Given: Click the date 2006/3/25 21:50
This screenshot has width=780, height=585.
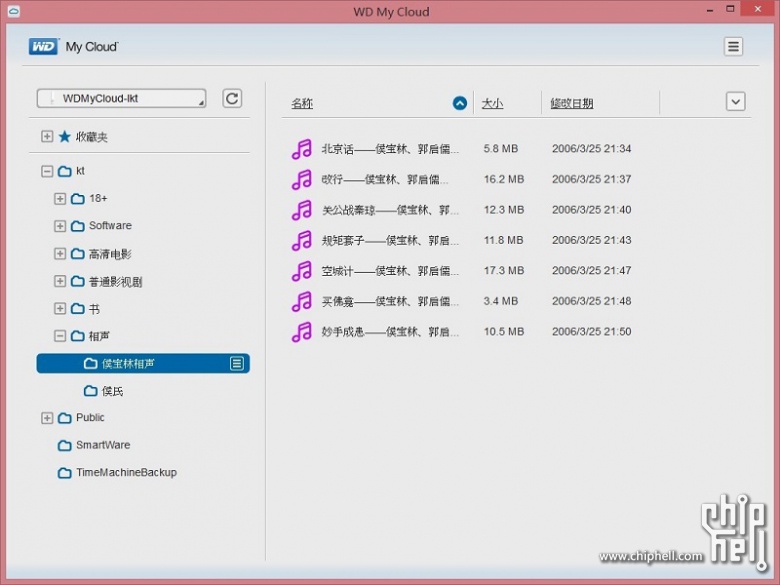Looking at the screenshot, I should pyautogui.click(x=591, y=332).
